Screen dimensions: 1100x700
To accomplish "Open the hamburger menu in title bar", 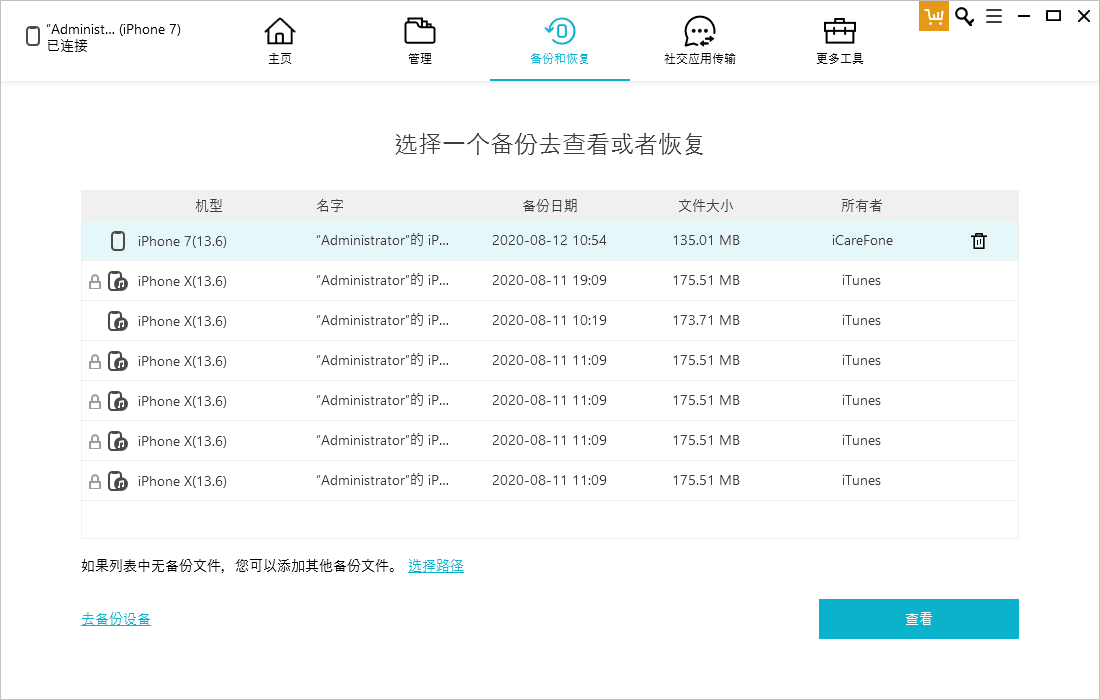I will 994,16.
